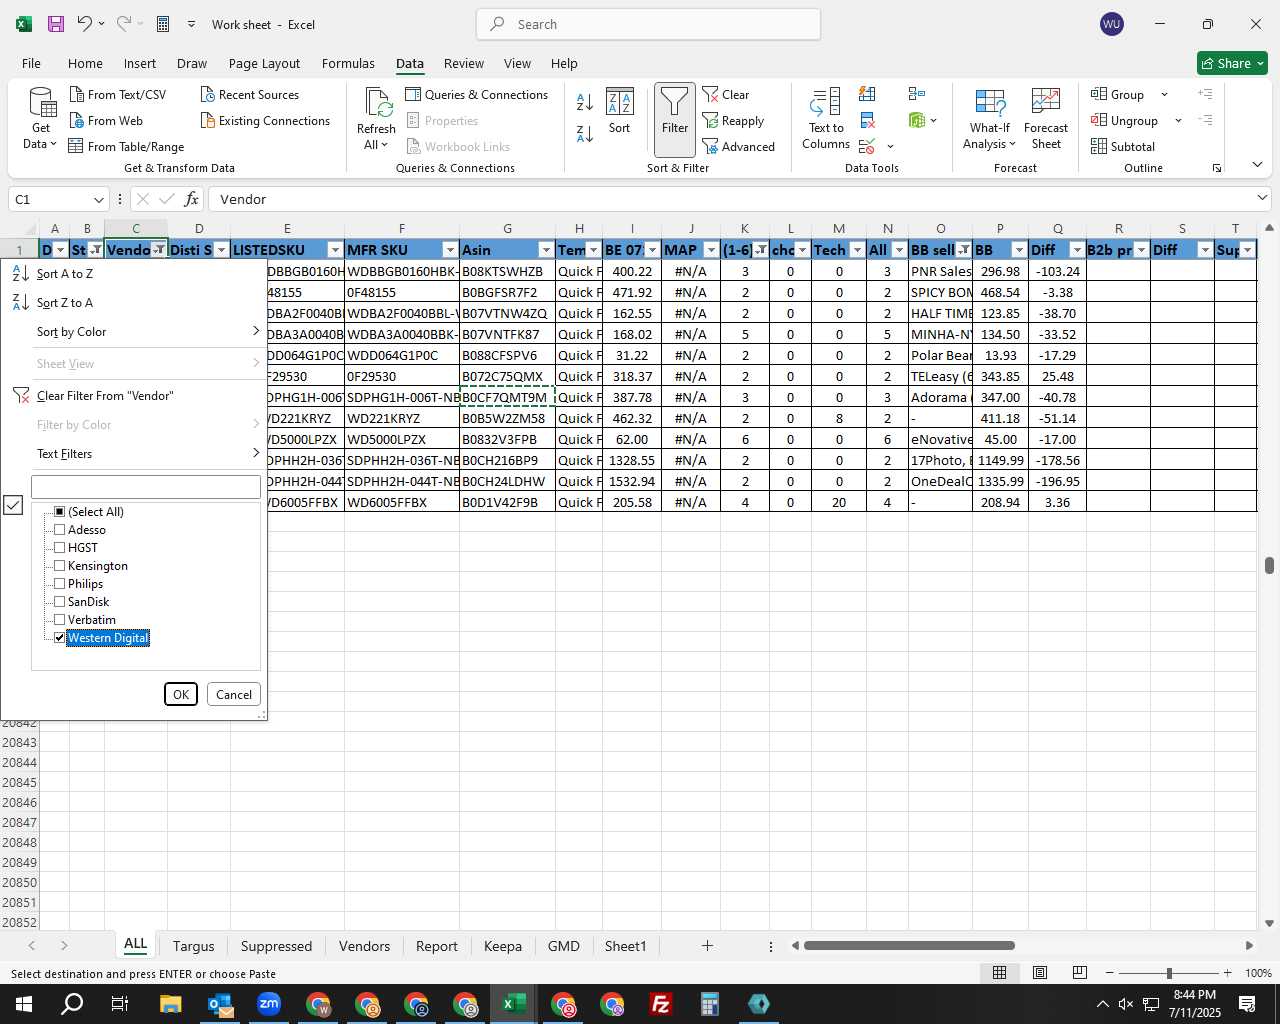Open the Home ribbon tab
Screen dimensions: 1280x1024
pyautogui.click(x=85, y=63)
